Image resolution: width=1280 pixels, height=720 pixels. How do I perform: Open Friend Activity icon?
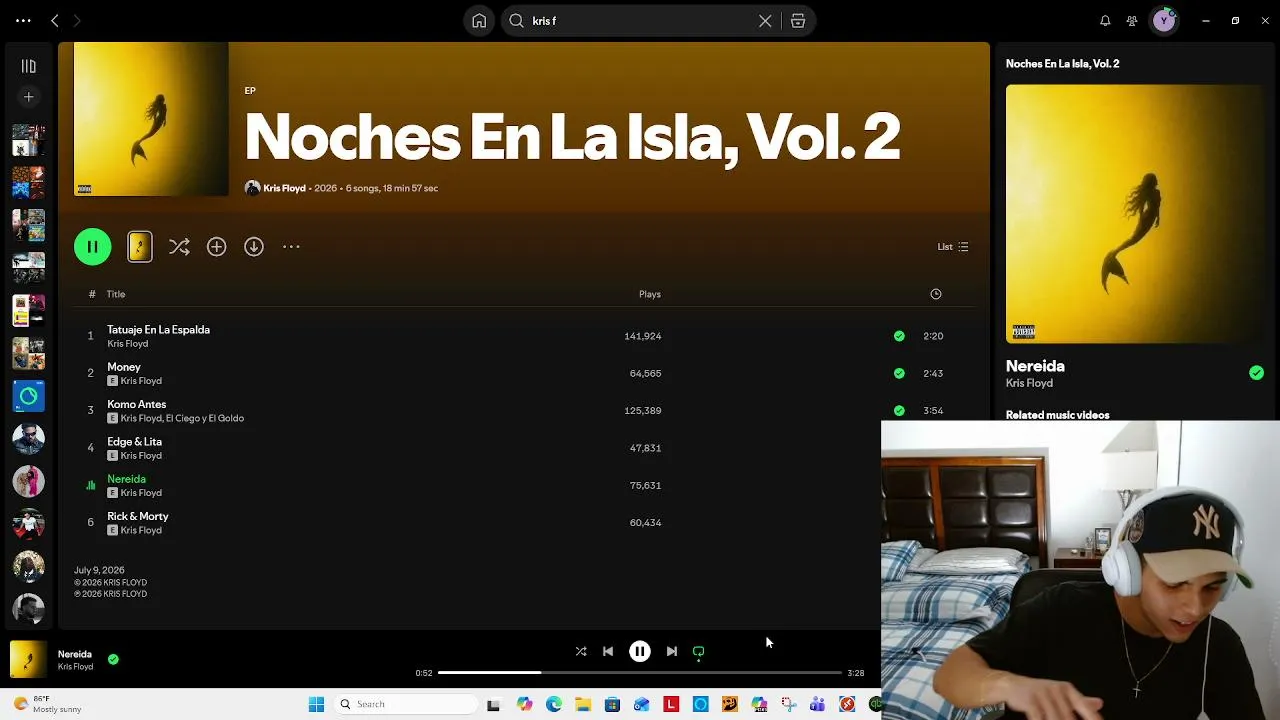tap(1132, 21)
